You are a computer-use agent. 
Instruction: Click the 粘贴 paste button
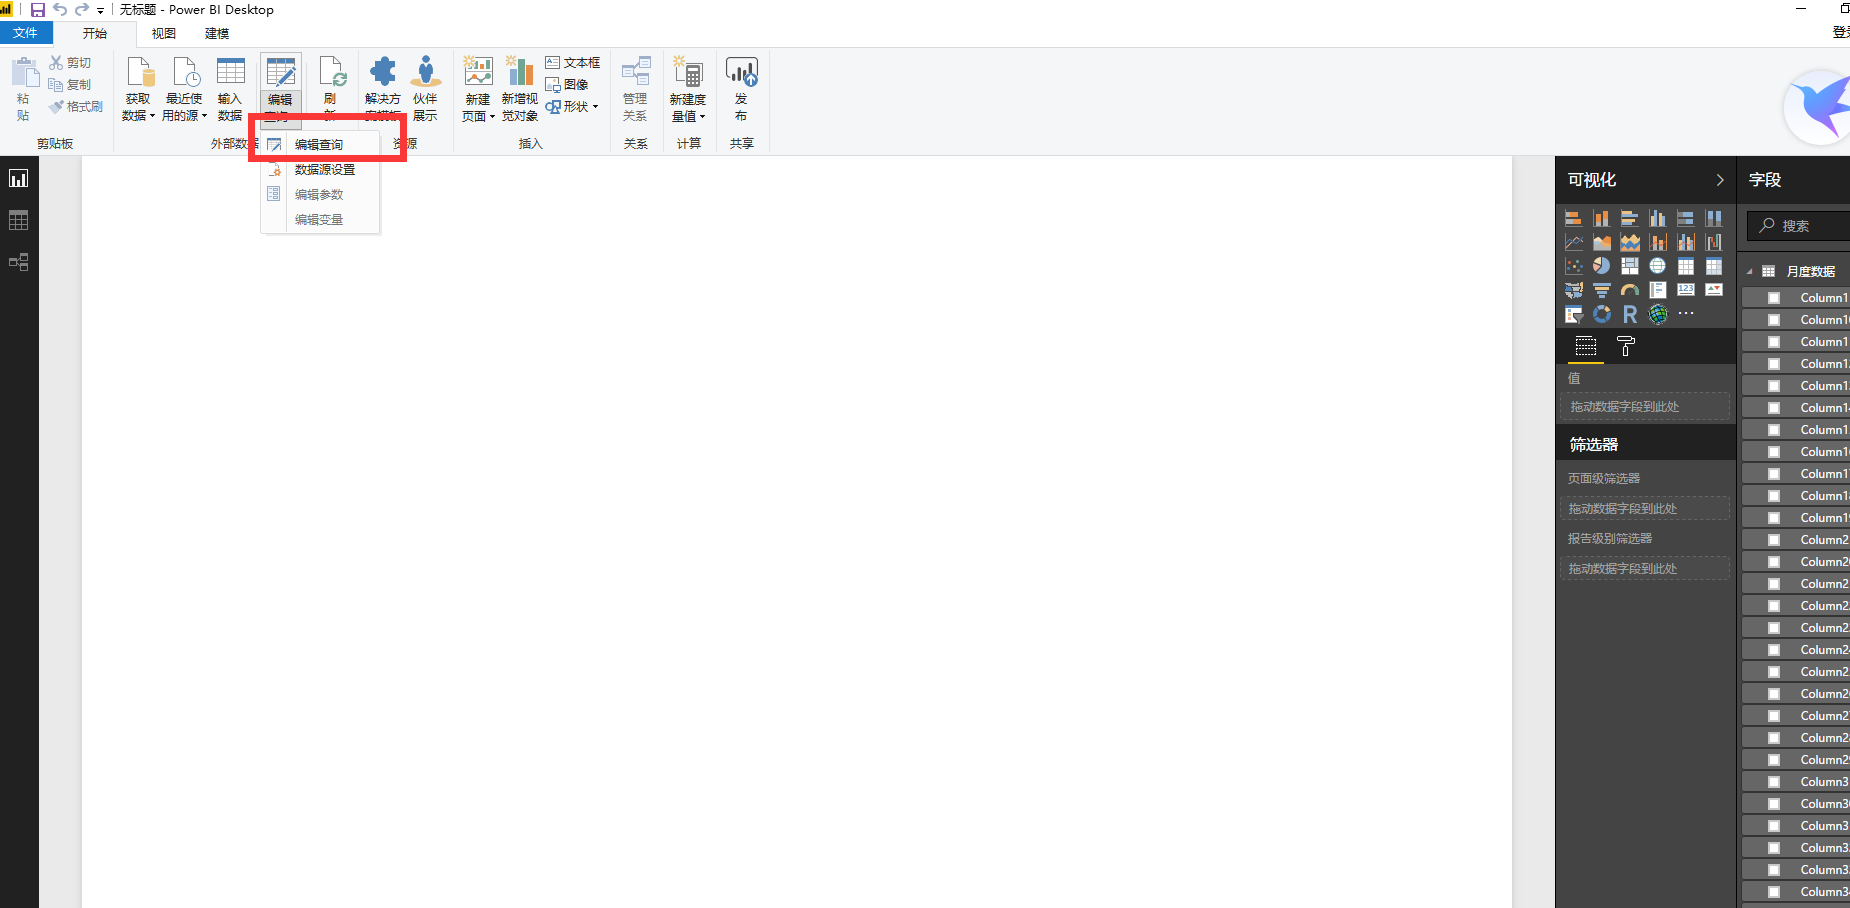point(24,89)
